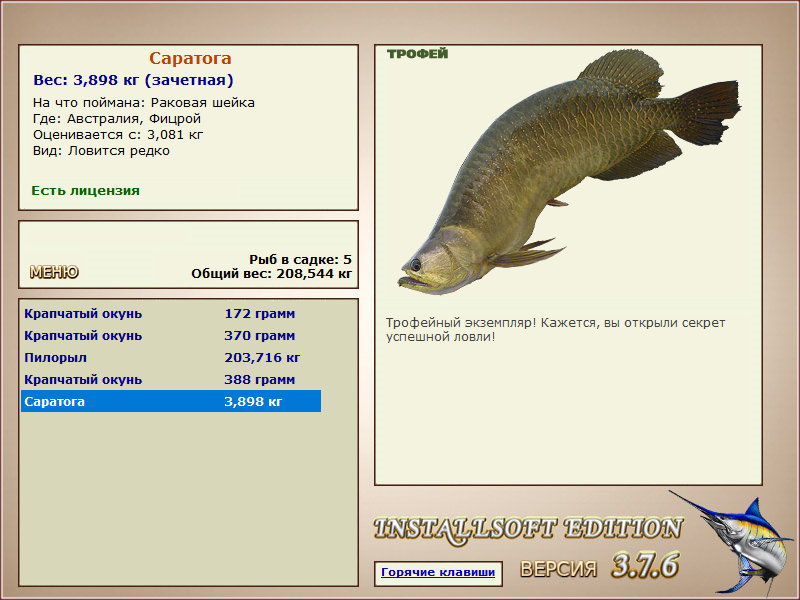Viewport: 800px width, 600px height.
Task: Click the Саратога title heading
Action: (x=190, y=58)
